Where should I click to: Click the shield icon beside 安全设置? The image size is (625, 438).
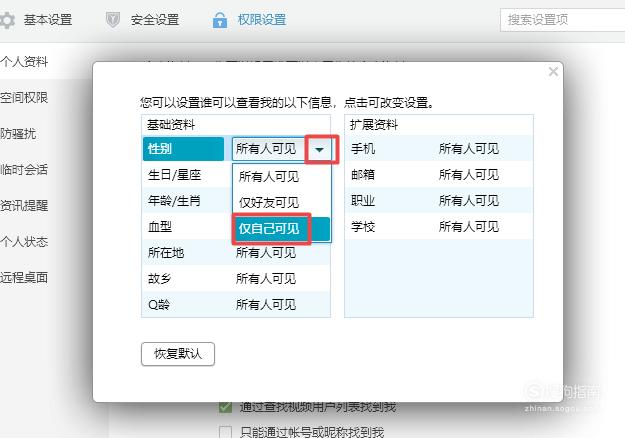tap(113, 20)
